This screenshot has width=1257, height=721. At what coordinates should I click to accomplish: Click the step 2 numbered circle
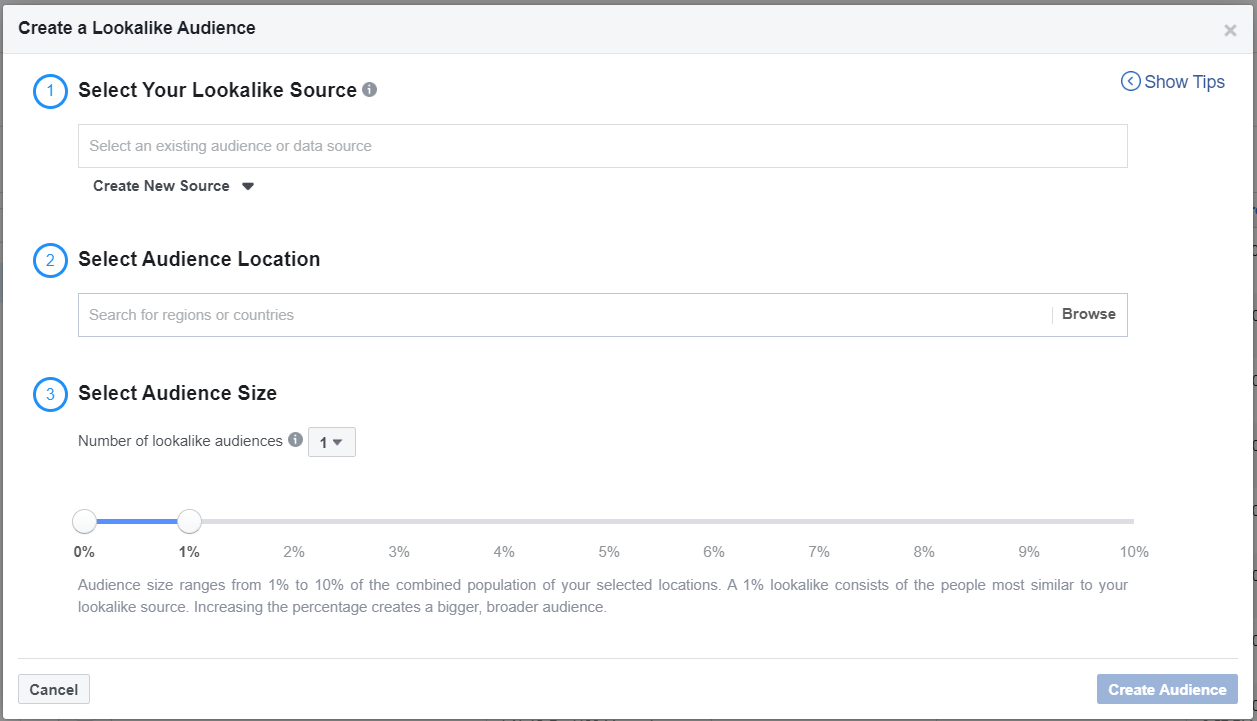coord(50,260)
